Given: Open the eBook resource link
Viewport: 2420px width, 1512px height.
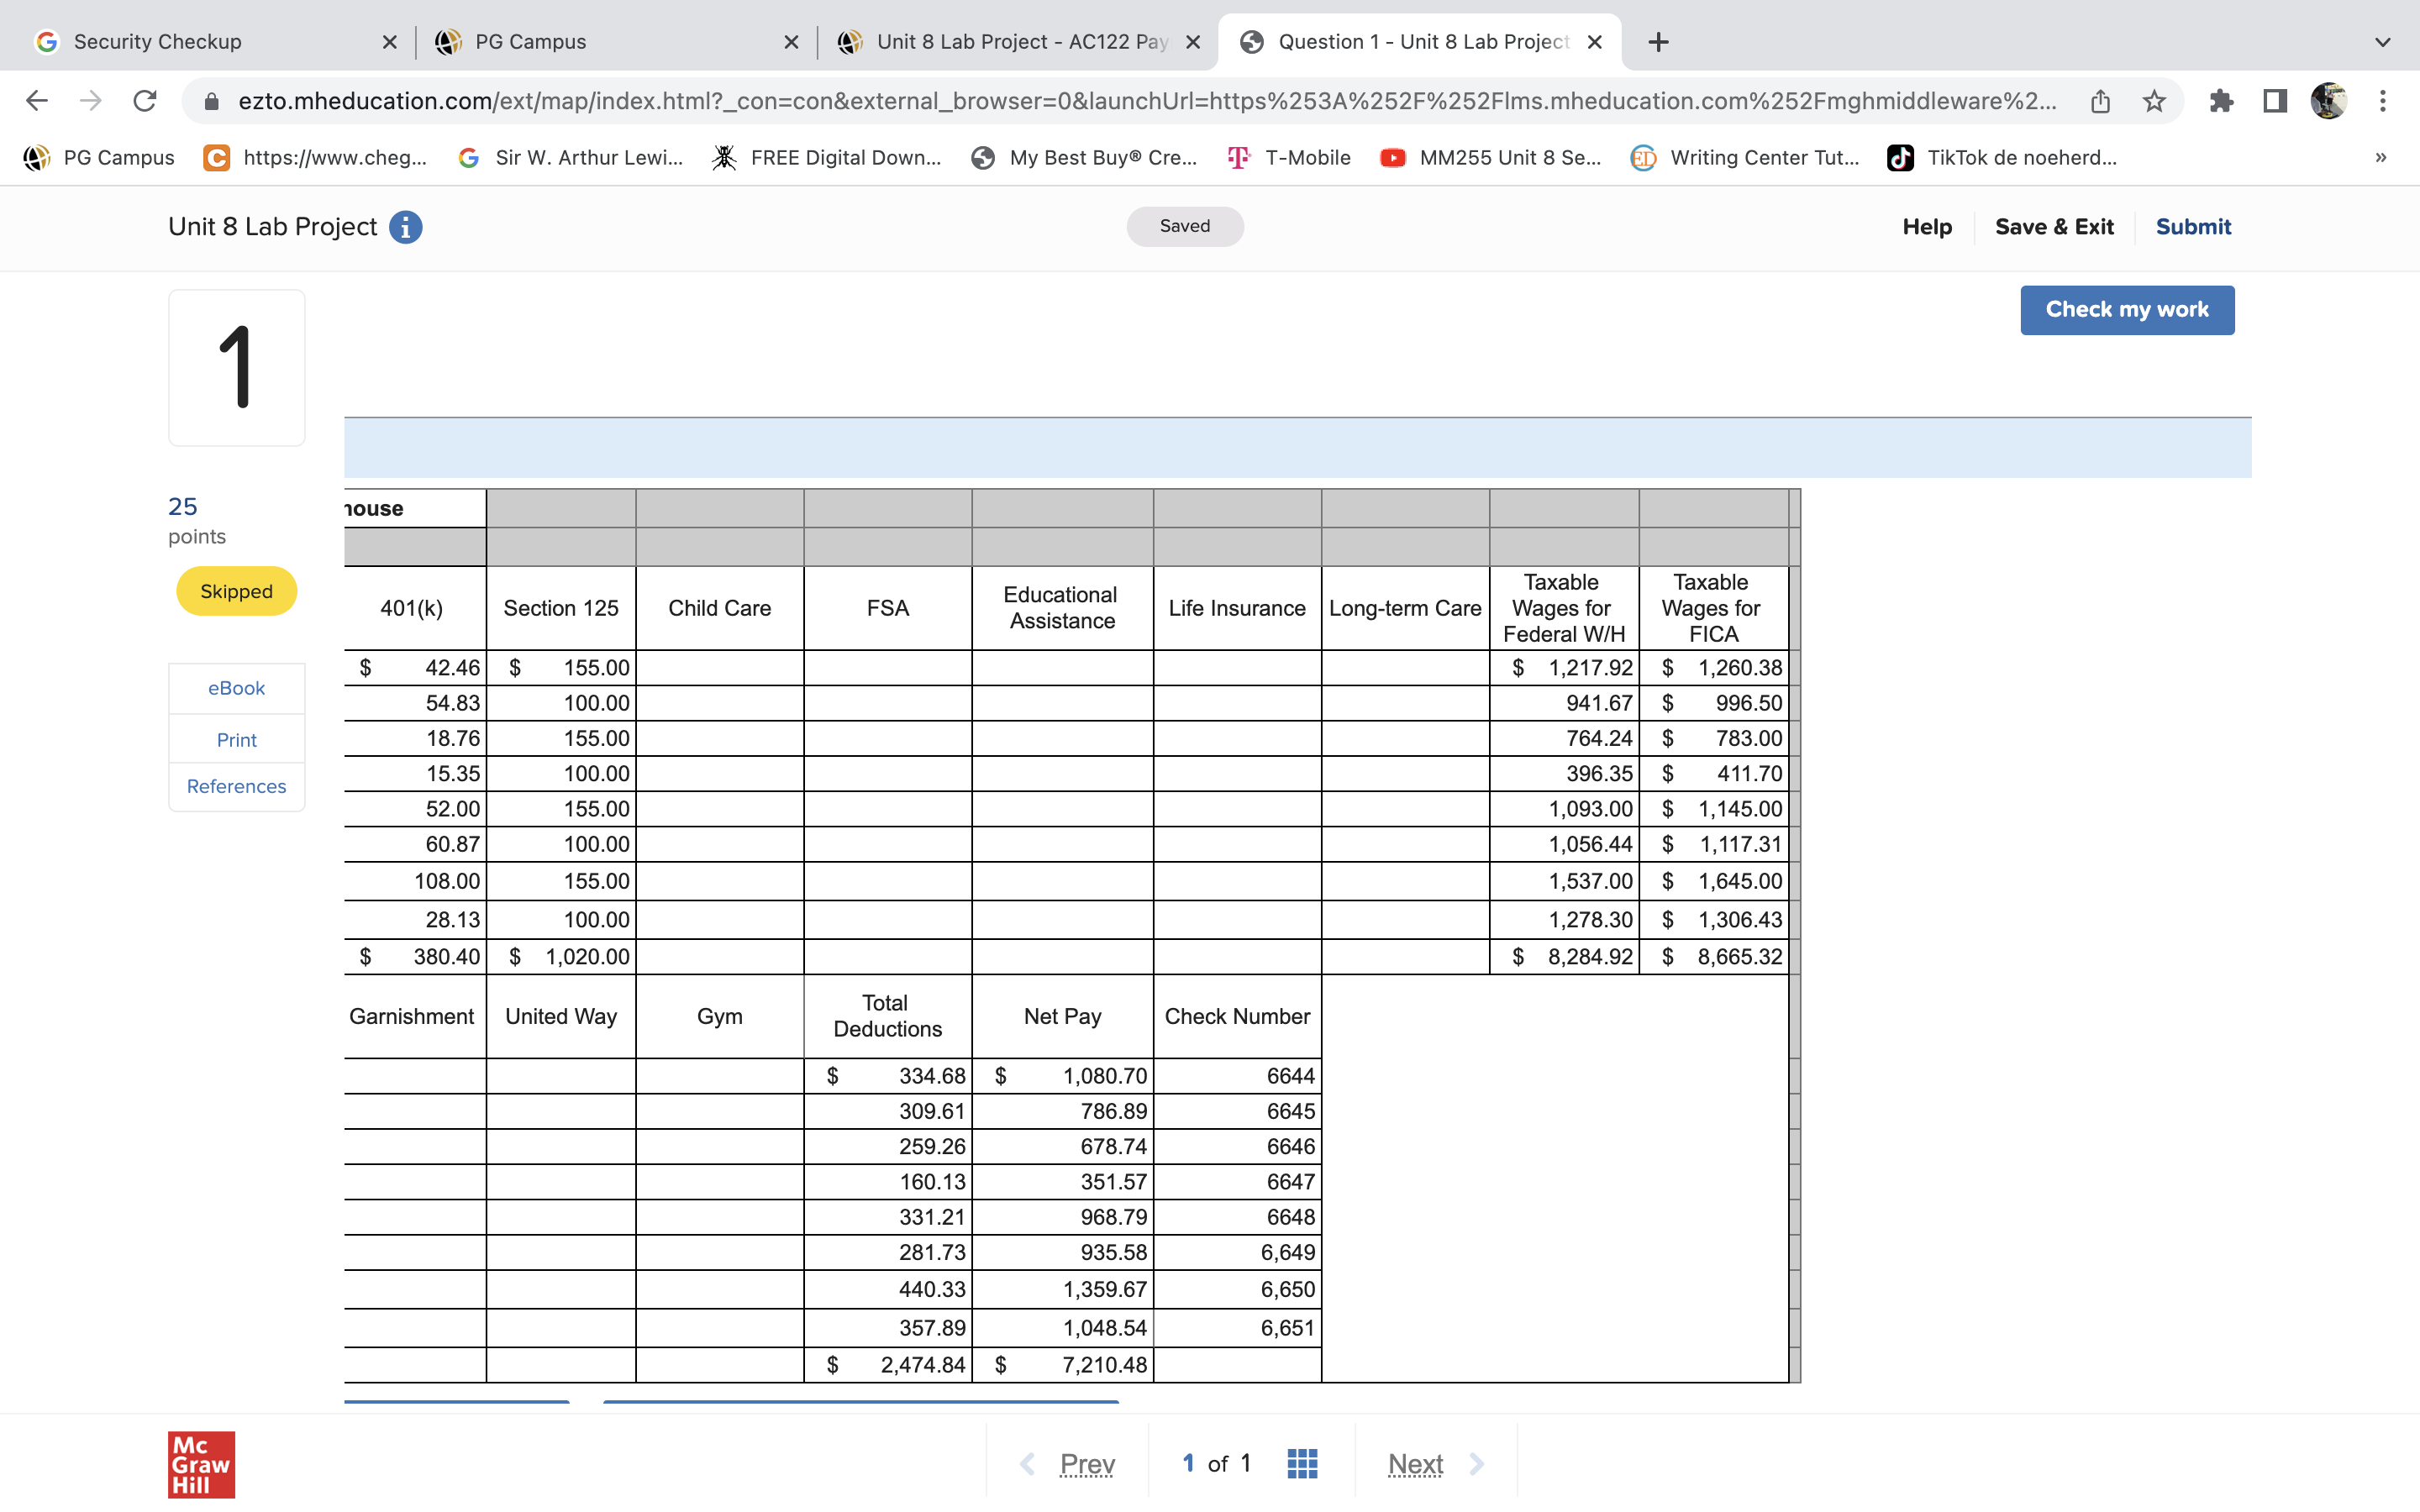Looking at the screenshot, I should [236, 688].
